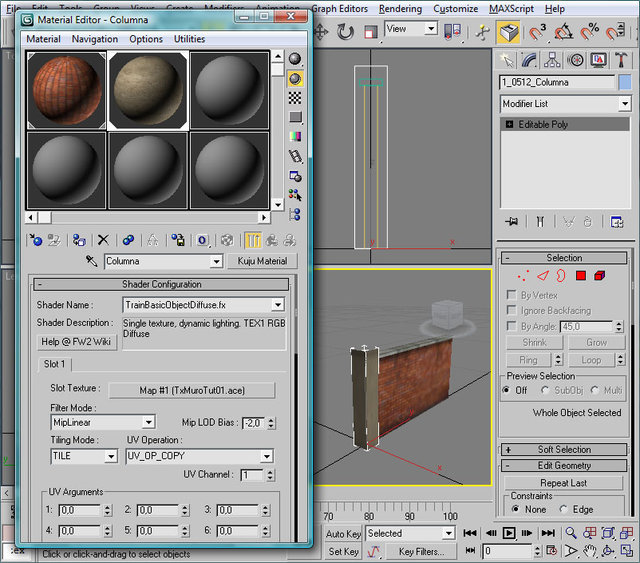
Task: Select the Polygon sub-object level icon
Action: pyautogui.click(x=580, y=276)
